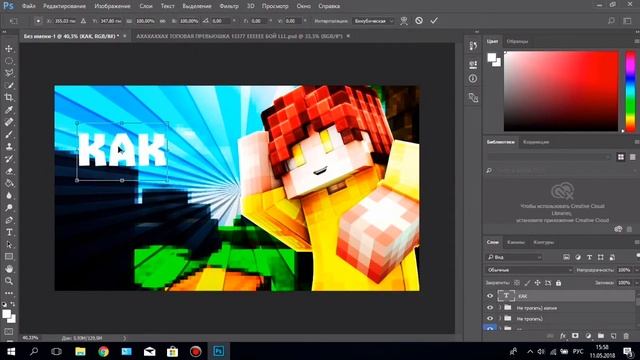Open the Фильтр menu

coord(229,6)
